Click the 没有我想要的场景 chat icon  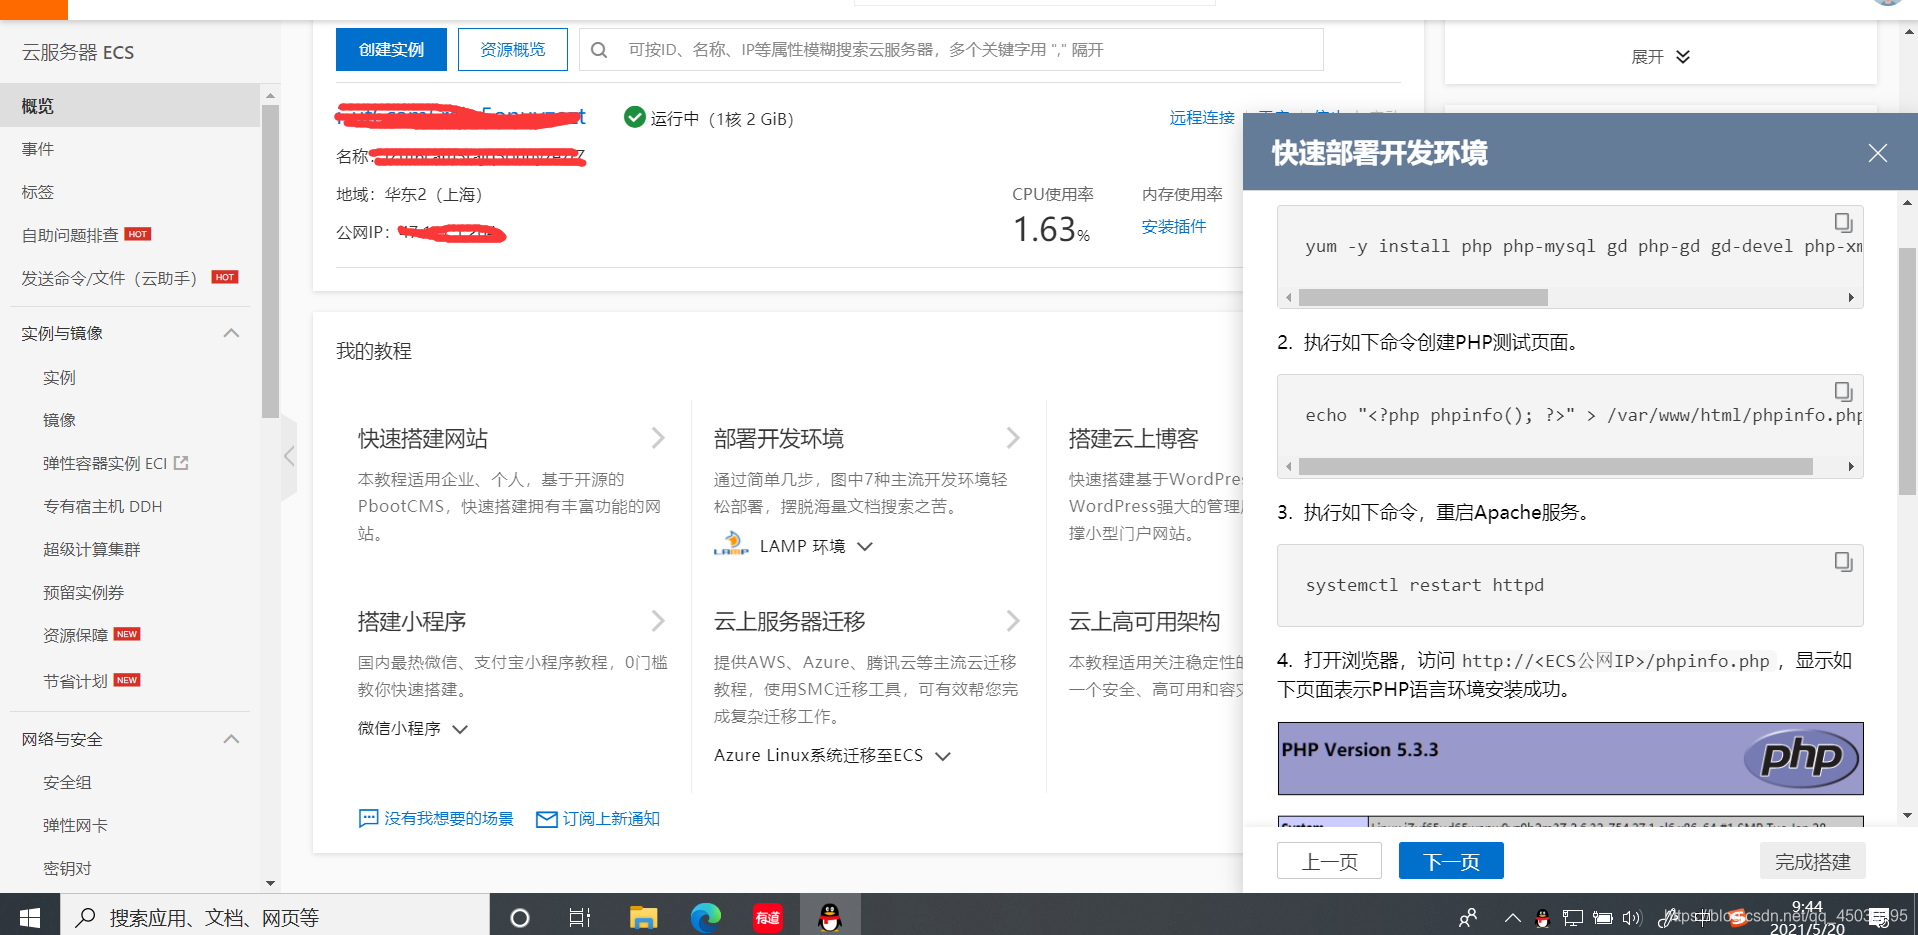click(x=368, y=818)
